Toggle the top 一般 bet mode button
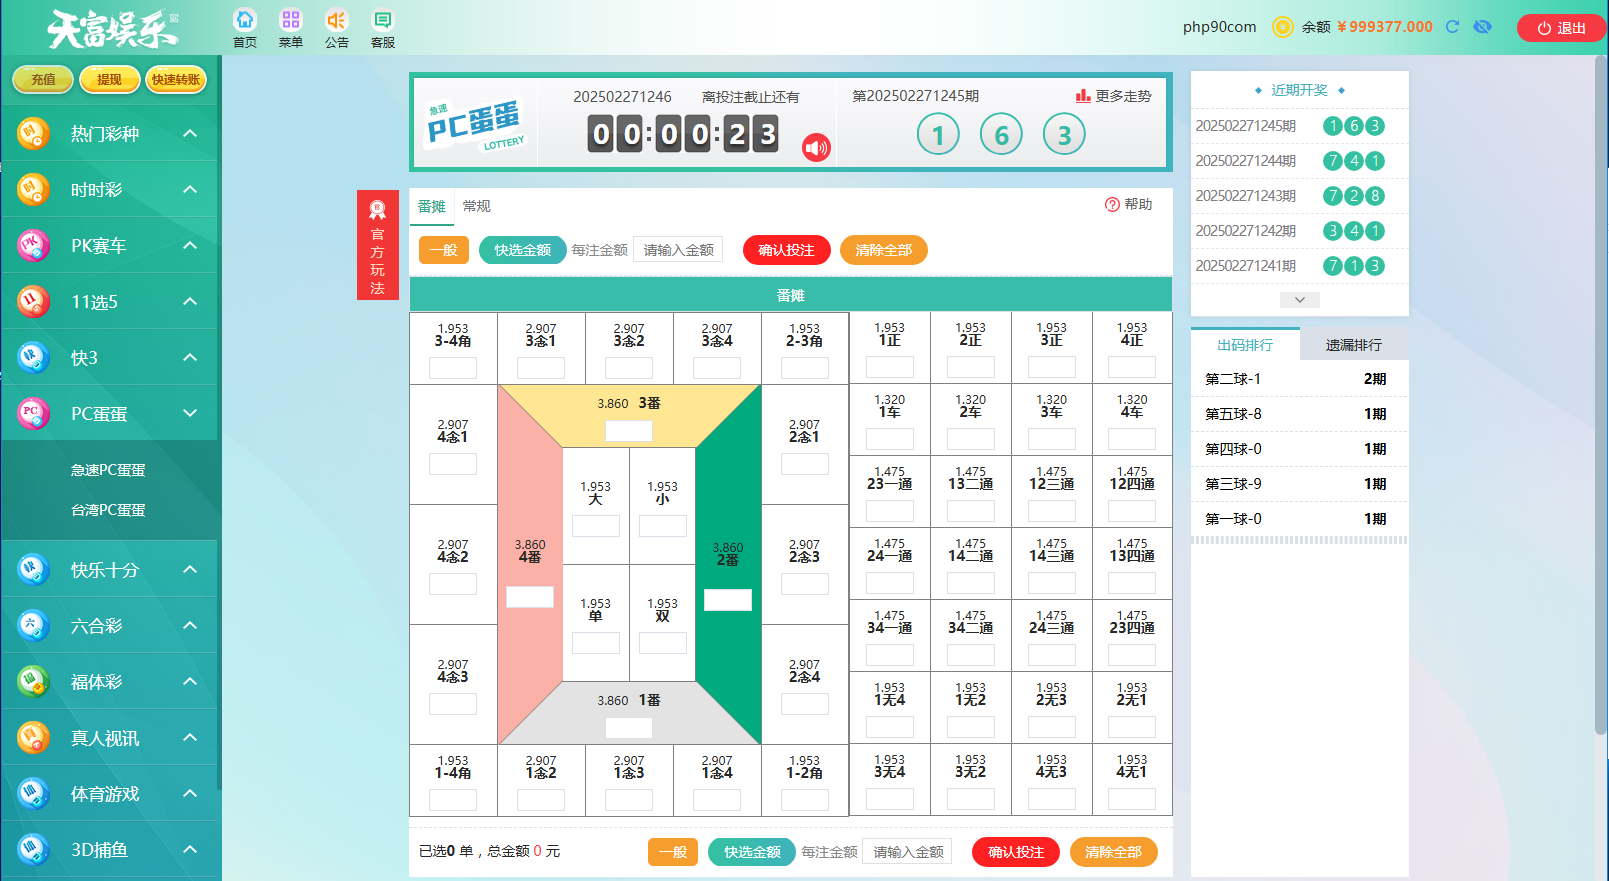Viewport: 1609px width, 881px height. (443, 250)
